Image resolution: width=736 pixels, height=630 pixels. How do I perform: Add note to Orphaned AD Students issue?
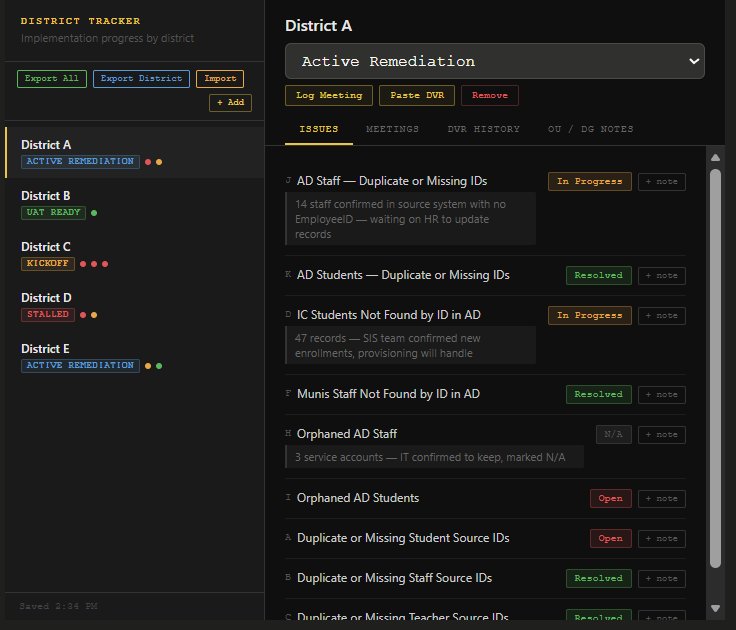[x=661, y=499]
